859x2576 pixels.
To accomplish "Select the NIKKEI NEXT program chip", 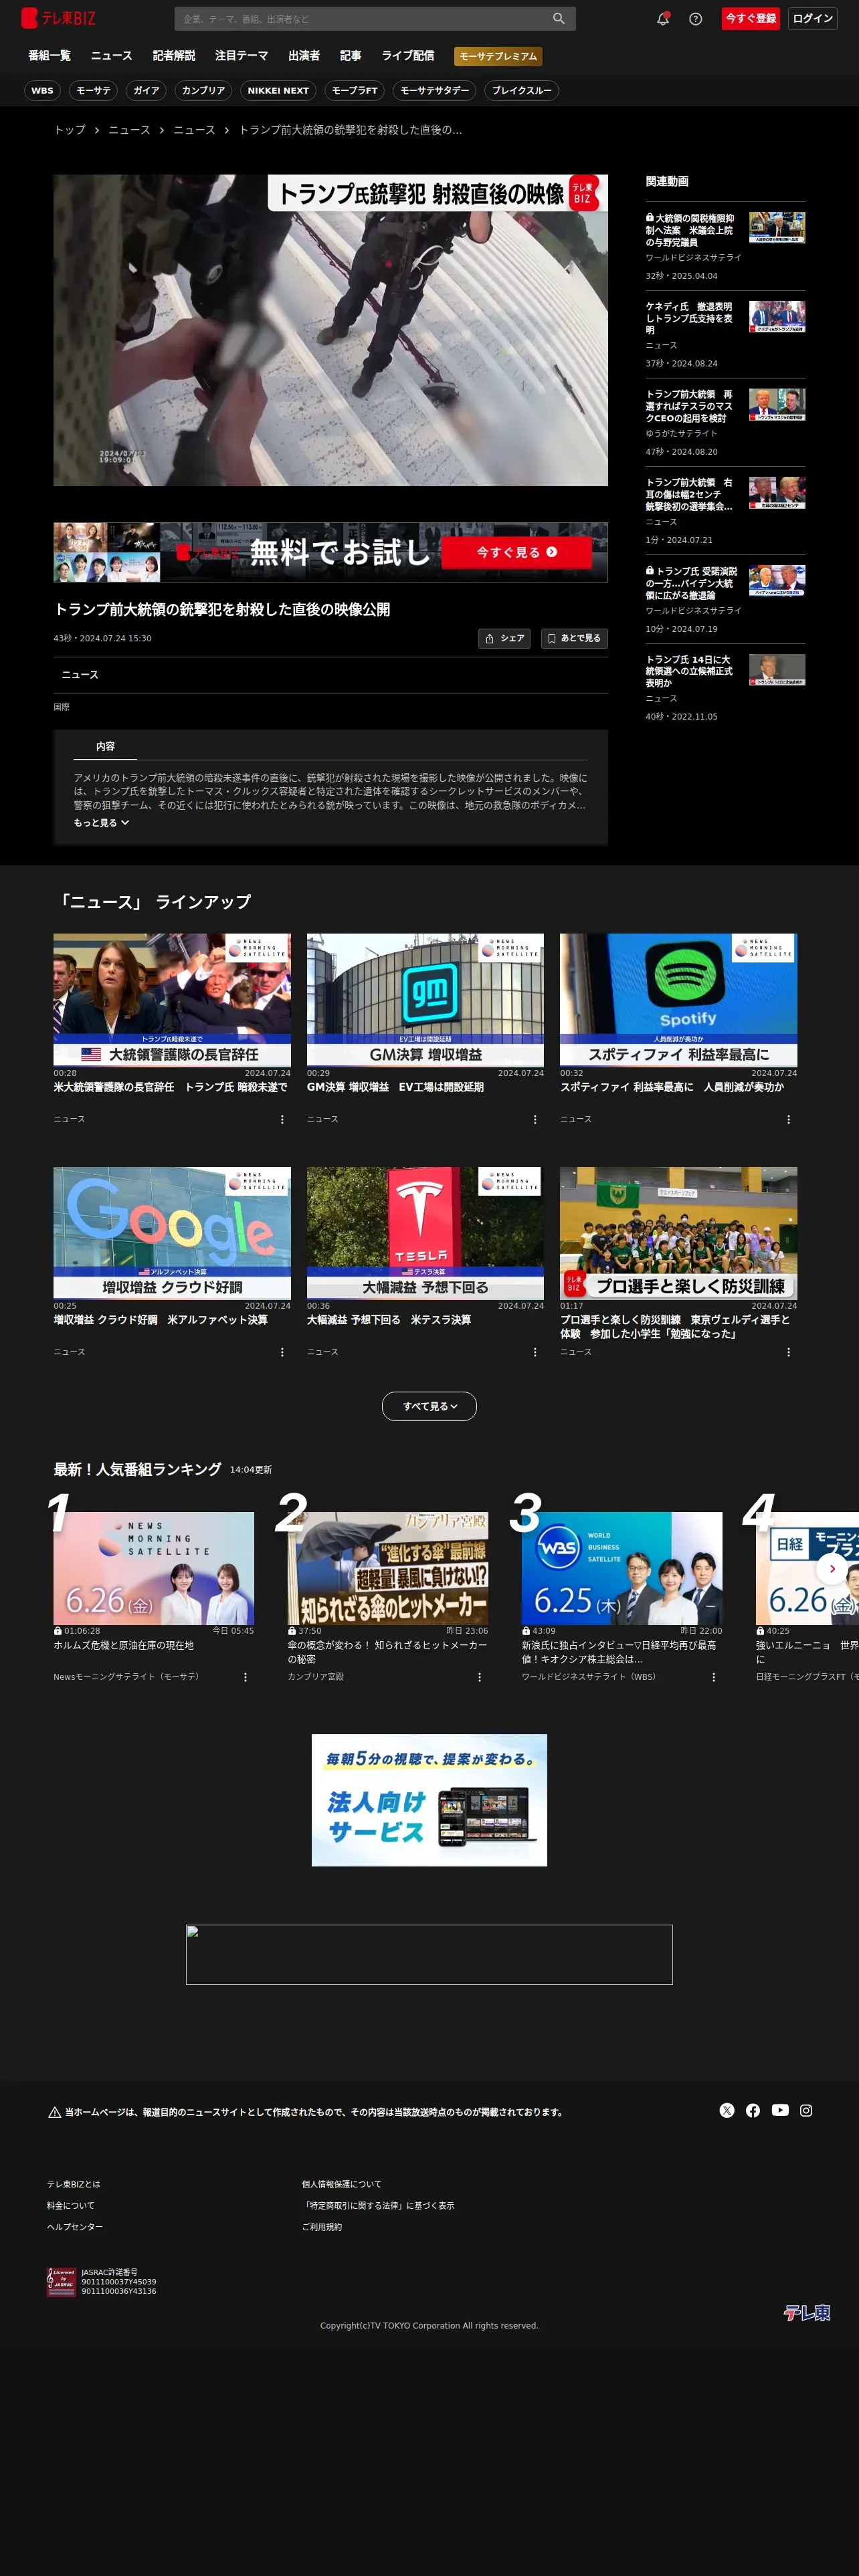I will point(278,91).
